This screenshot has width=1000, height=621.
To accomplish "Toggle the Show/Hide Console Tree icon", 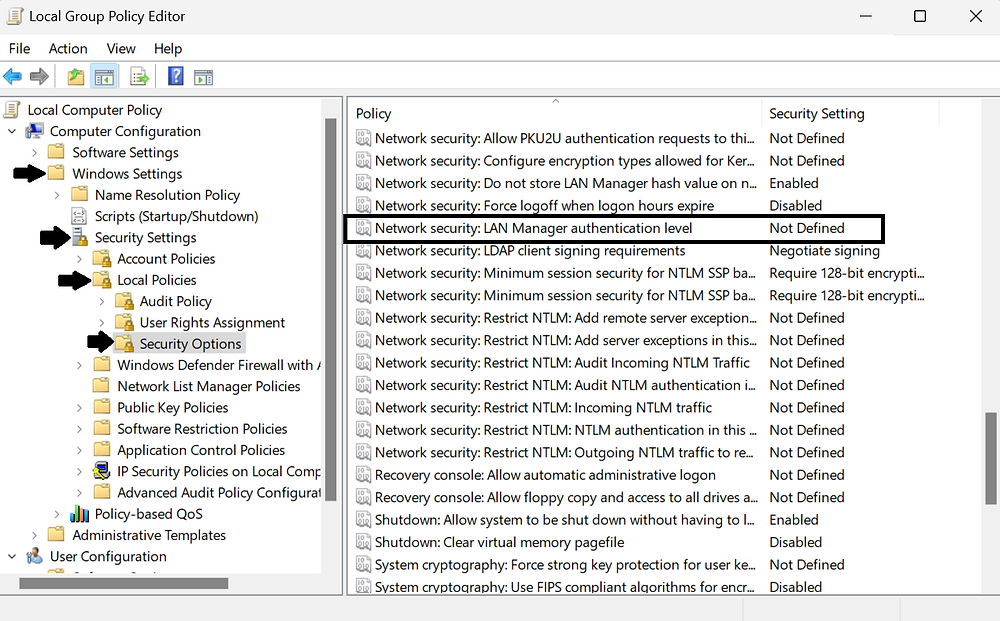I will pos(105,76).
